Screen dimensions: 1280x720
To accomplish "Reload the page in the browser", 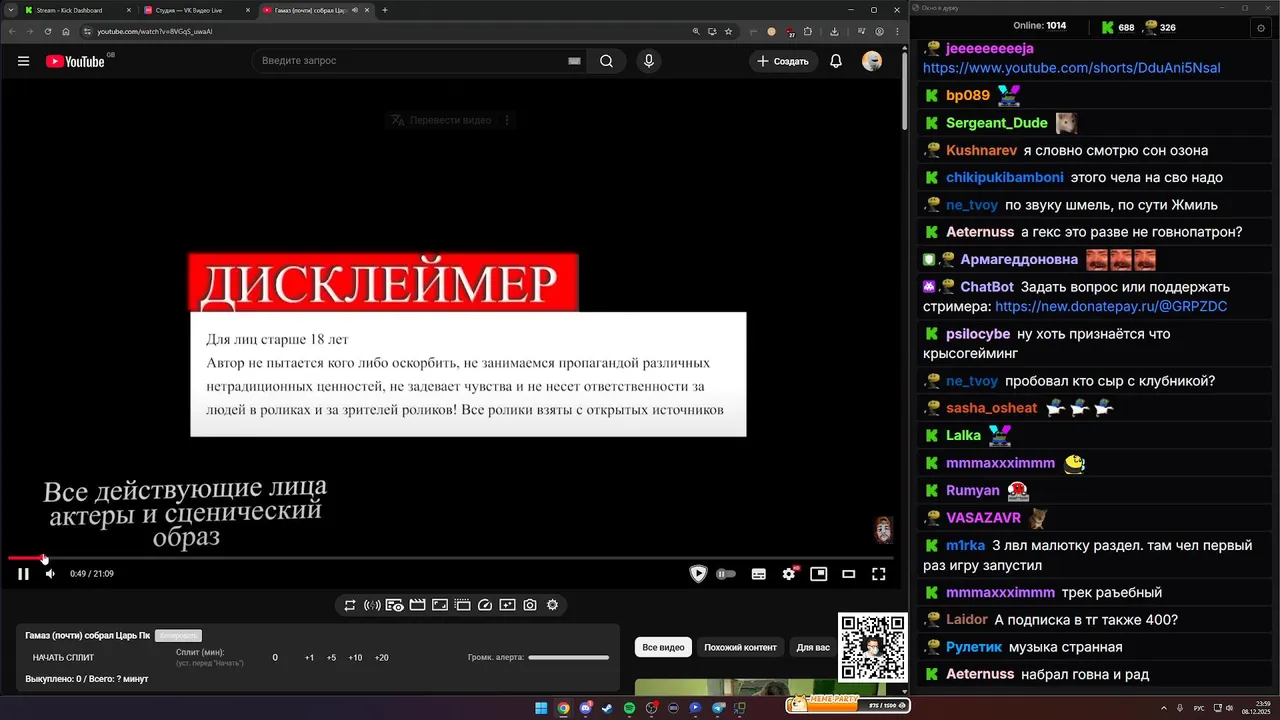I will [x=49, y=31].
